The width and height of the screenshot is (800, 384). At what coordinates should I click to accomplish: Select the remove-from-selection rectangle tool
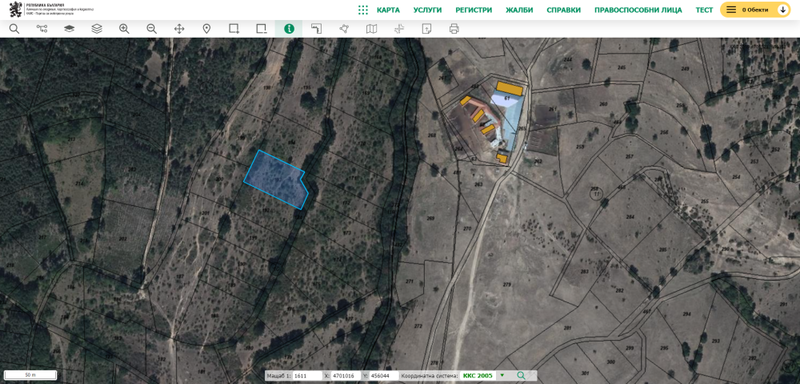pos(262,29)
